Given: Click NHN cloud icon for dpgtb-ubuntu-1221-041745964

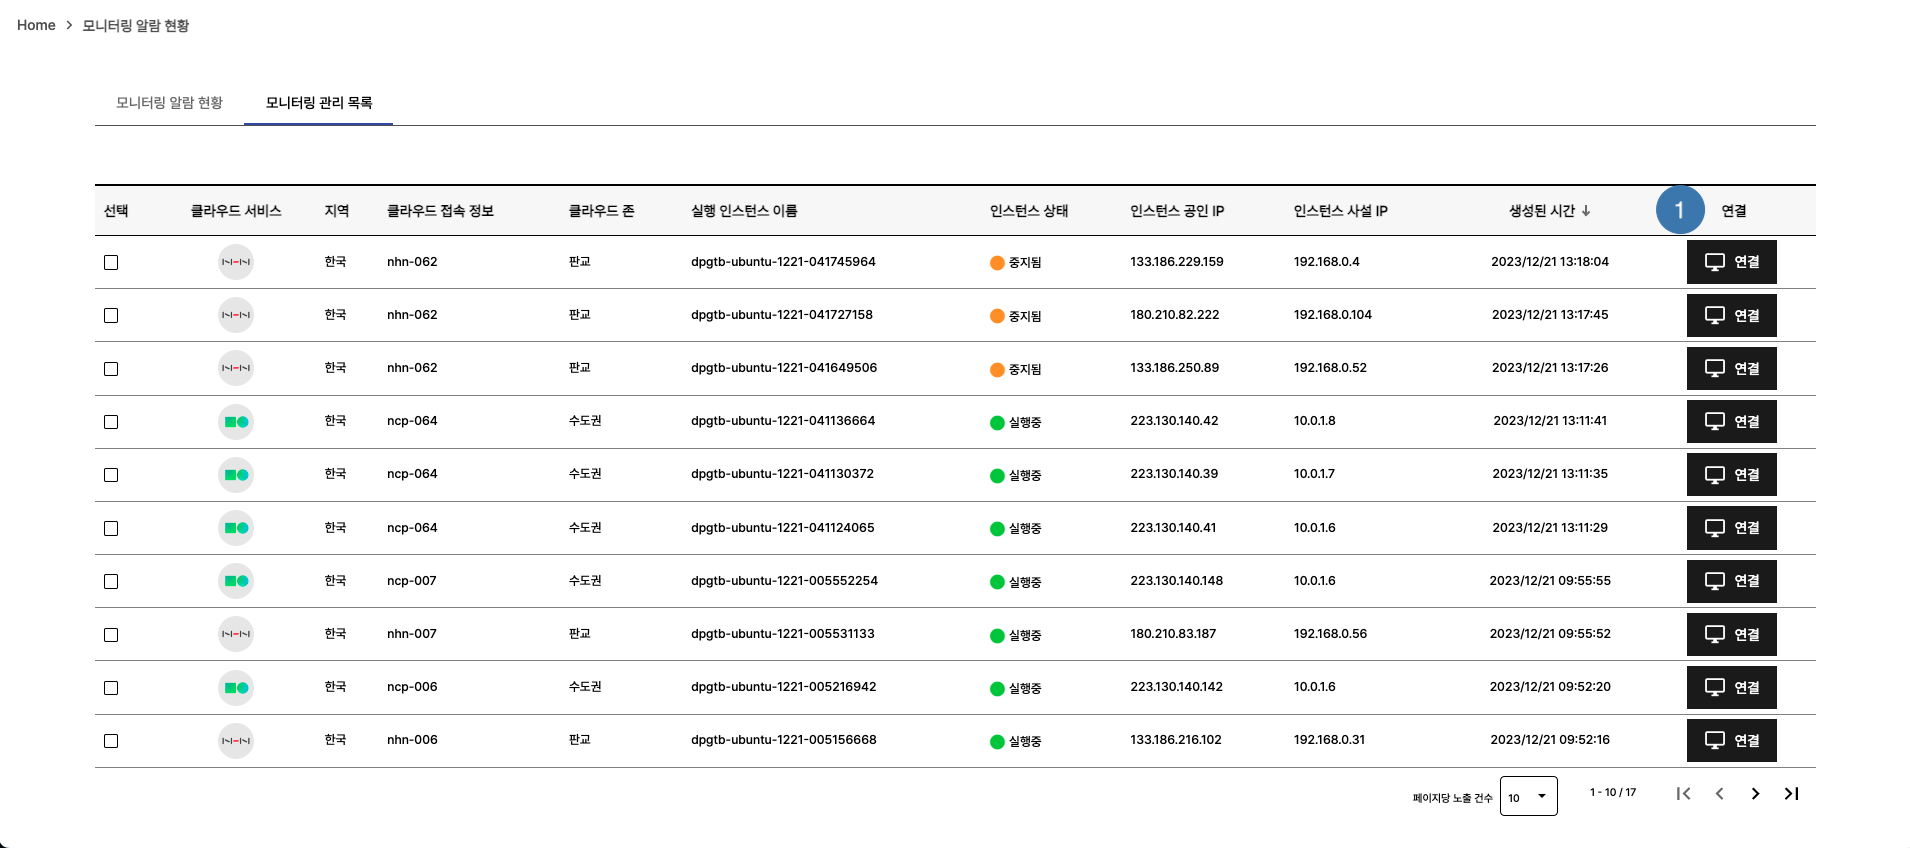Looking at the screenshot, I should (x=236, y=262).
